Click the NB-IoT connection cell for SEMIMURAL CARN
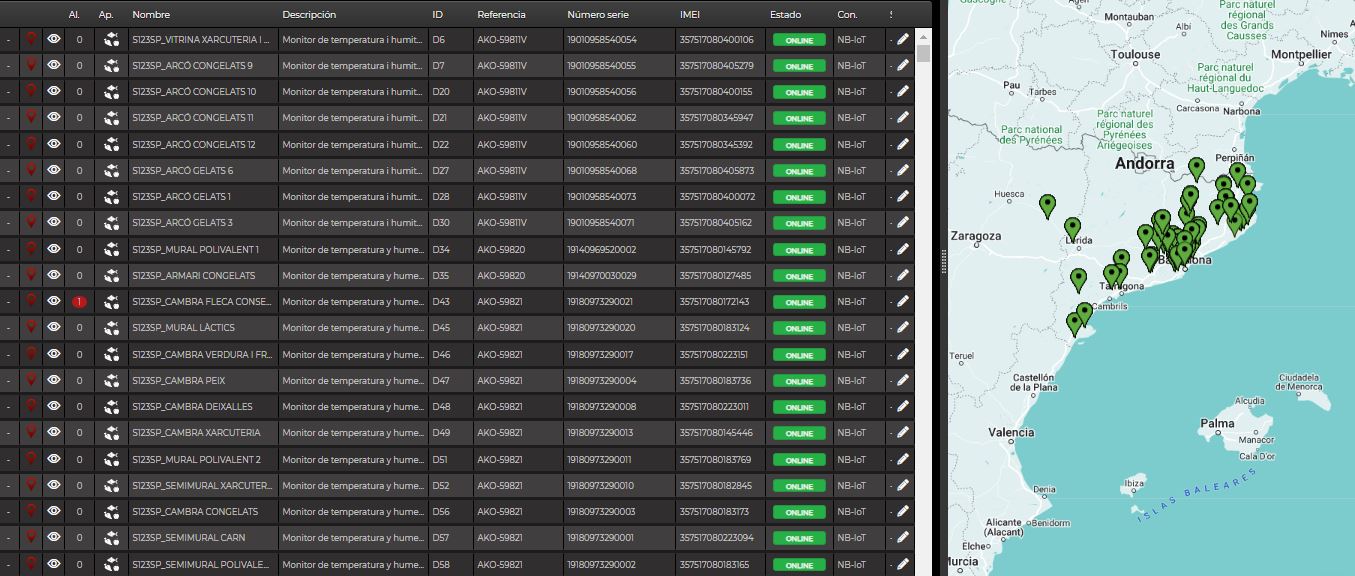Viewport: 1355px width, 576px height. coord(851,538)
